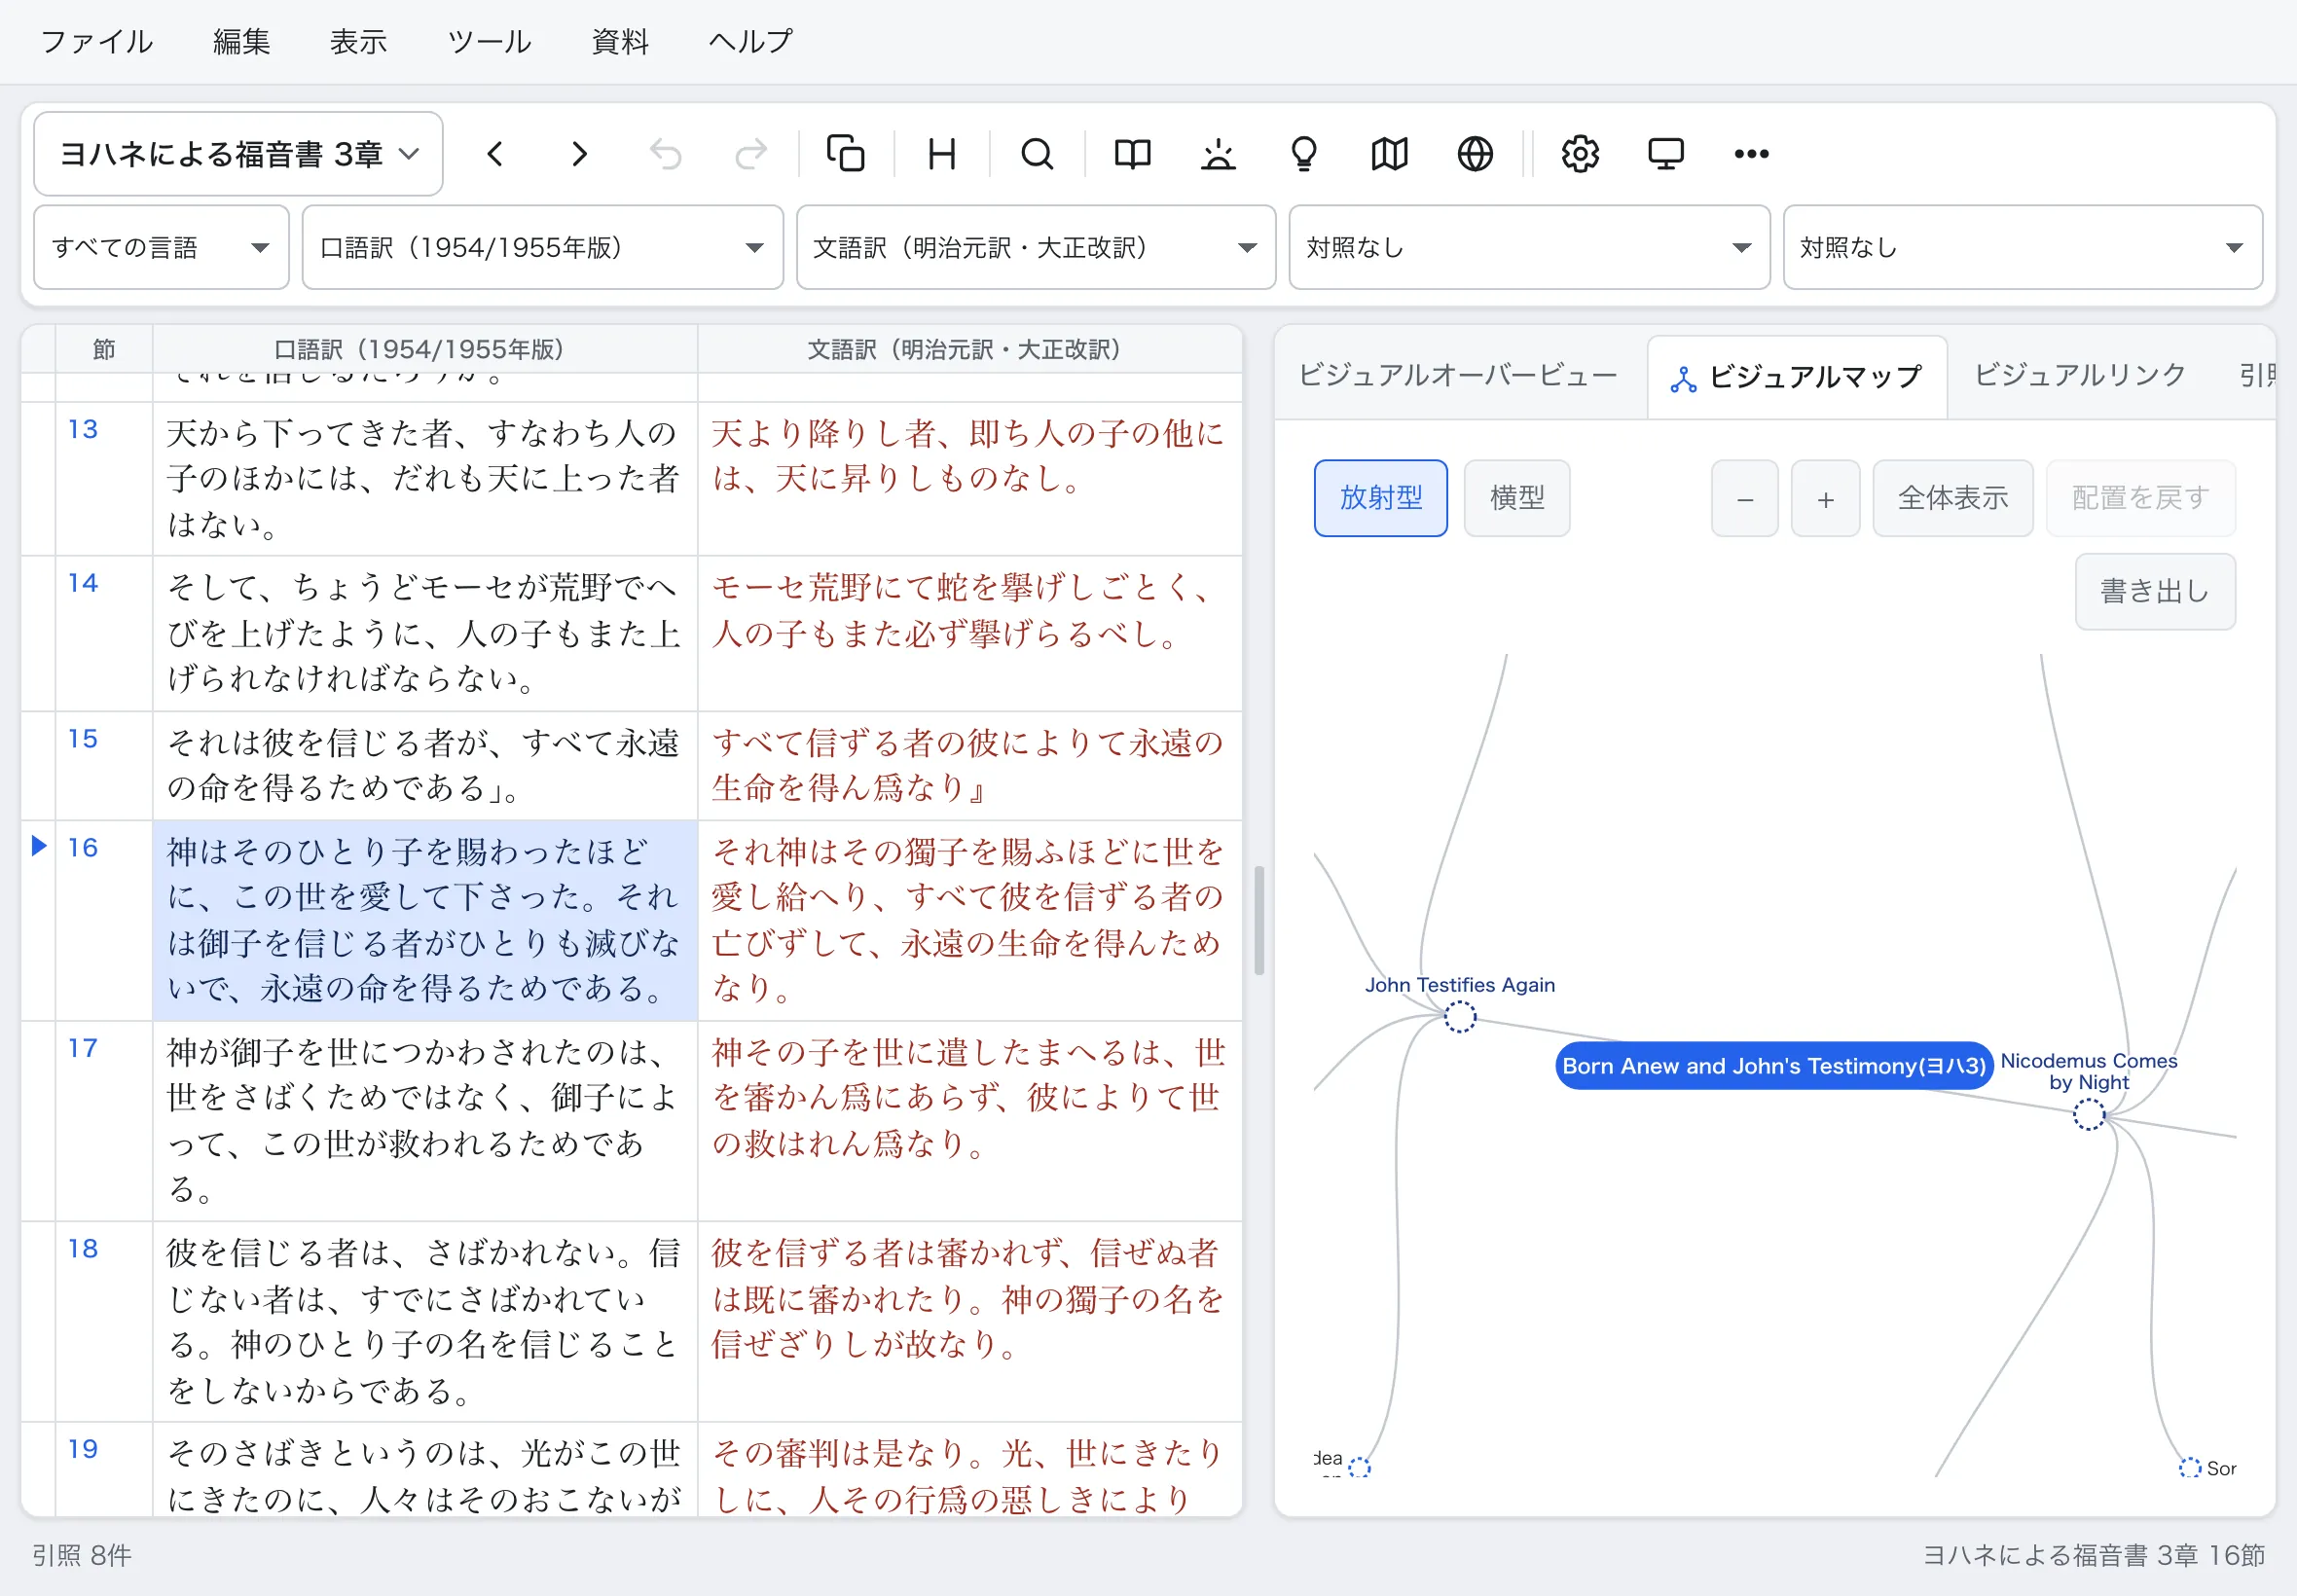Open the すべての言語 language dropdown
2297x1596 pixels.
(x=161, y=248)
